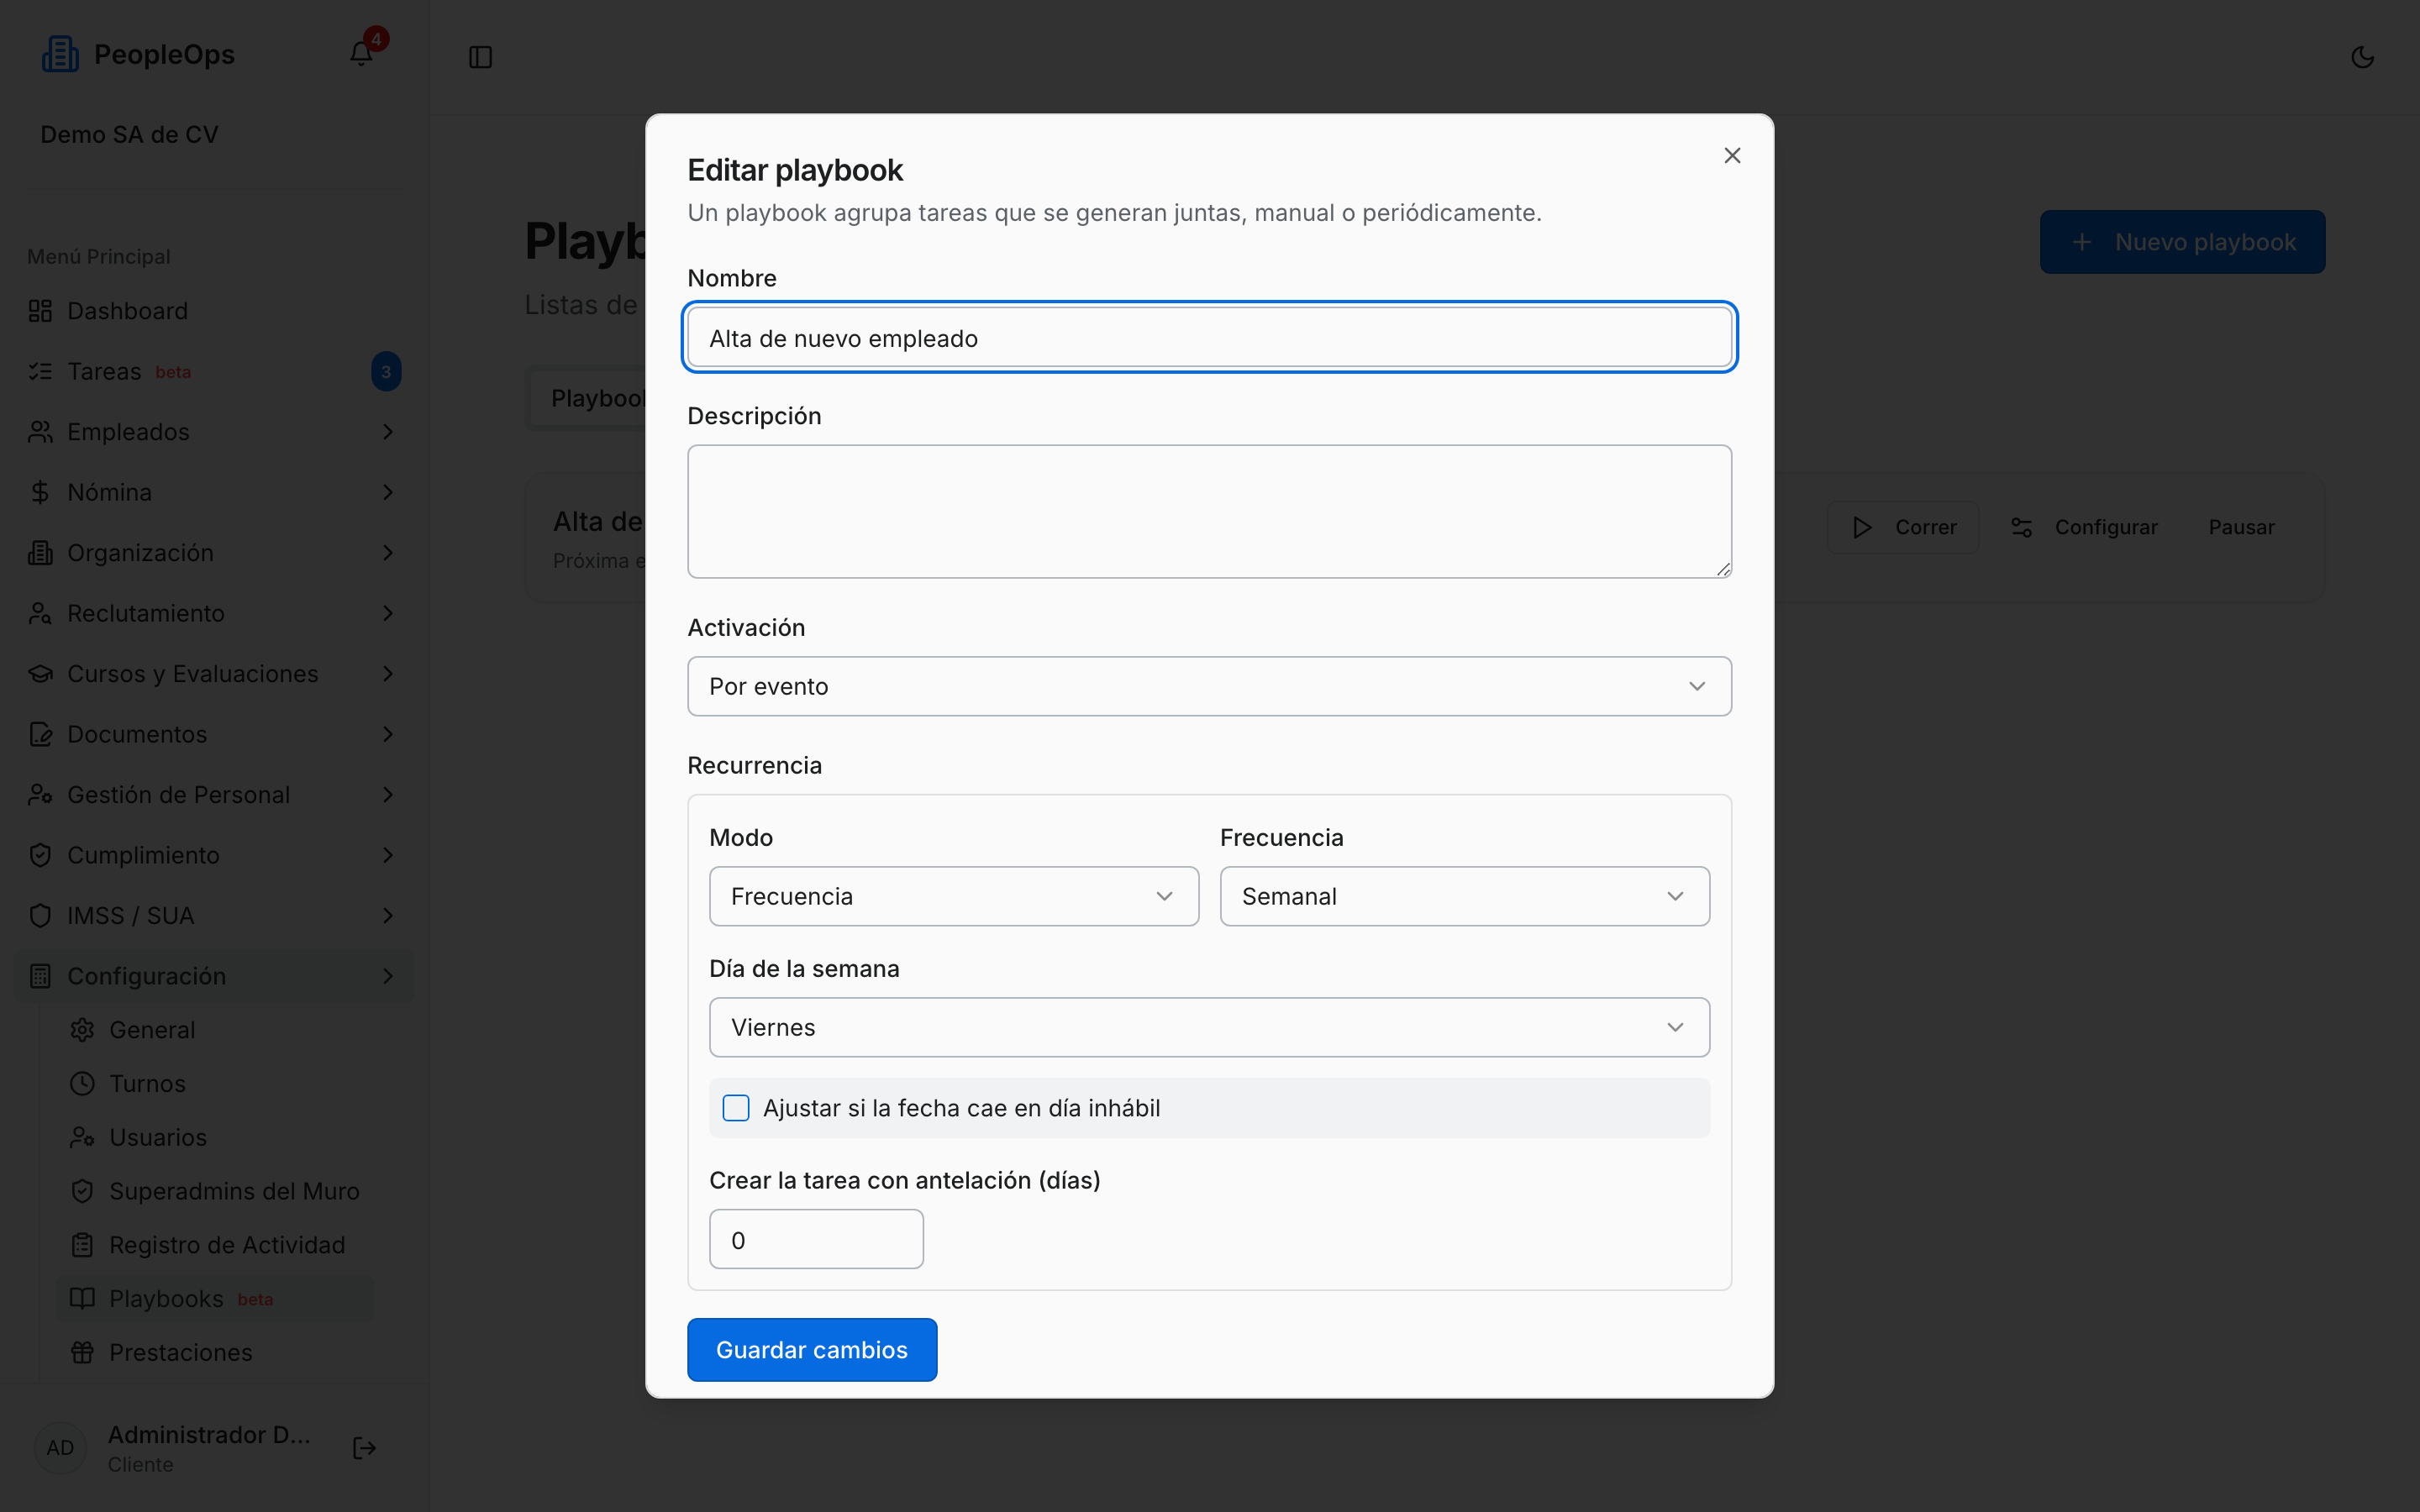Switch to dark mode moon icon
The height and width of the screenshot is (1512, 2420).
(x=2362, y=57)
